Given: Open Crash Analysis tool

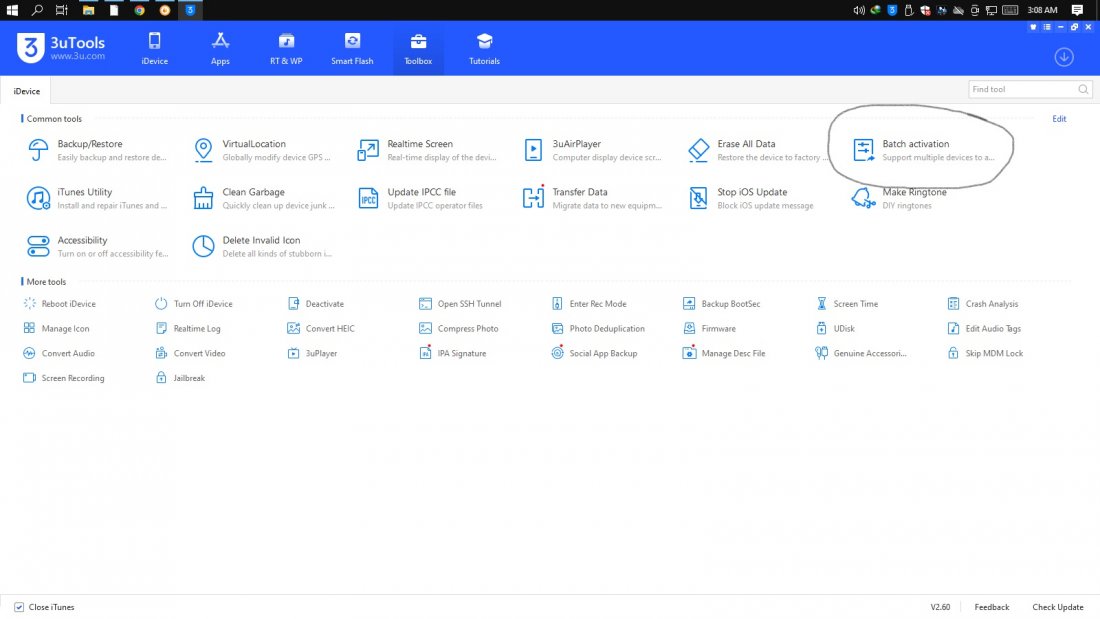Looking at the screenshot, I should (983, 304).
